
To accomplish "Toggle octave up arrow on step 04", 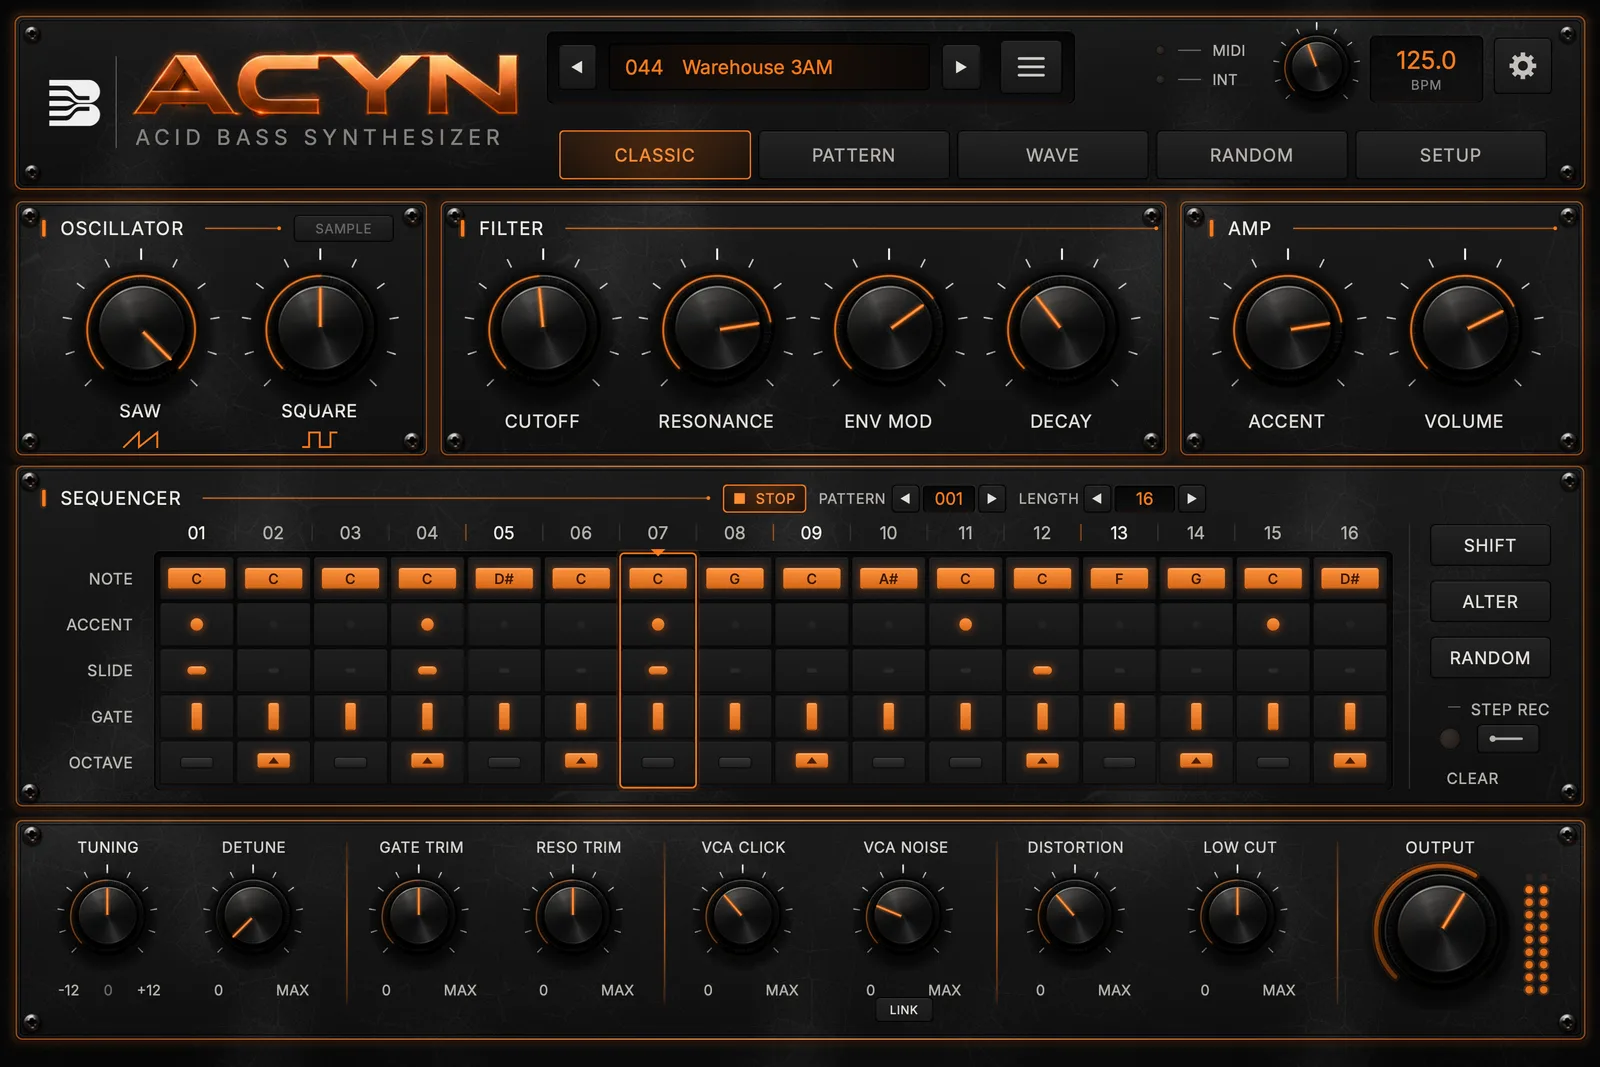I will point(427,761).
